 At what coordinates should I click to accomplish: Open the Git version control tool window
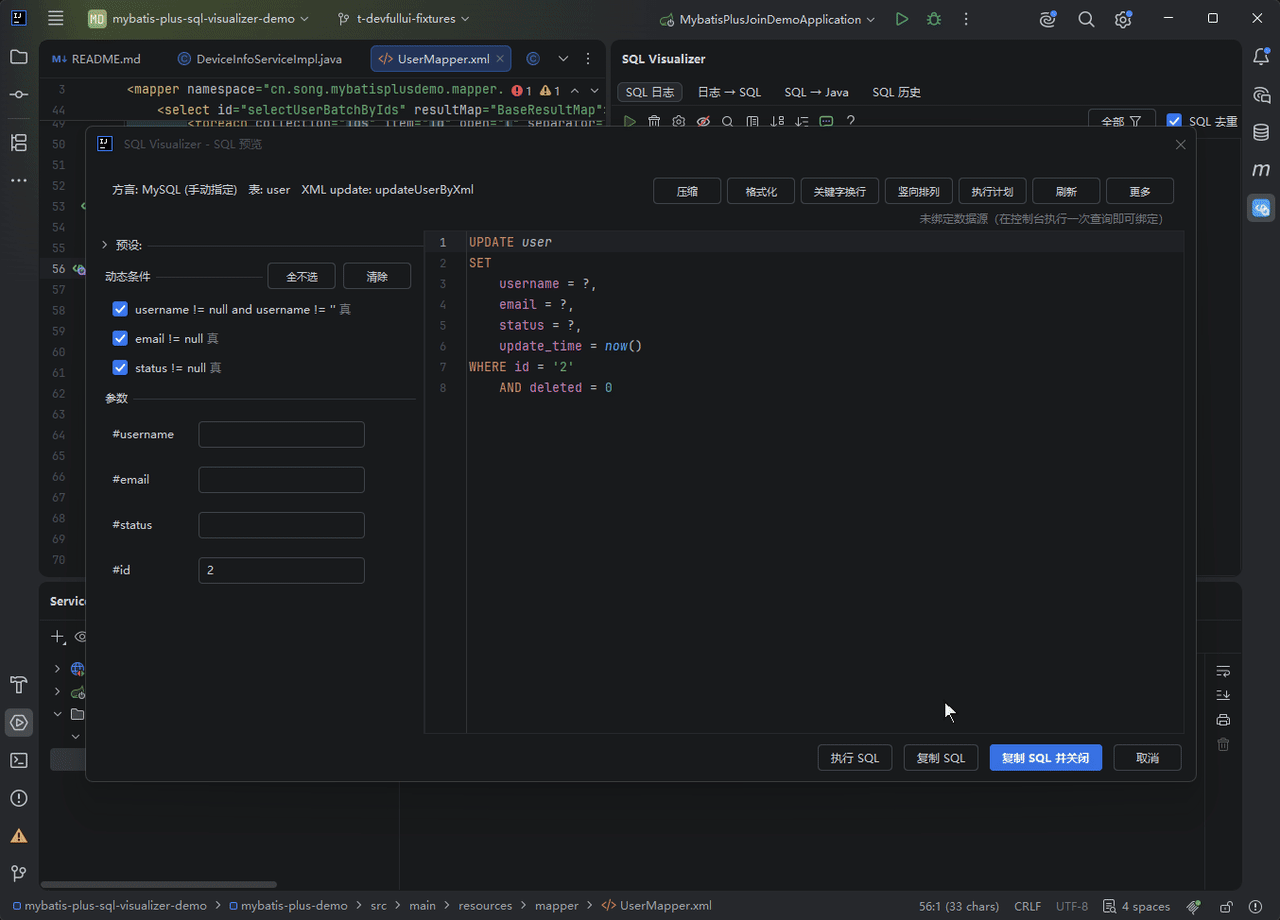coord(19,873)
